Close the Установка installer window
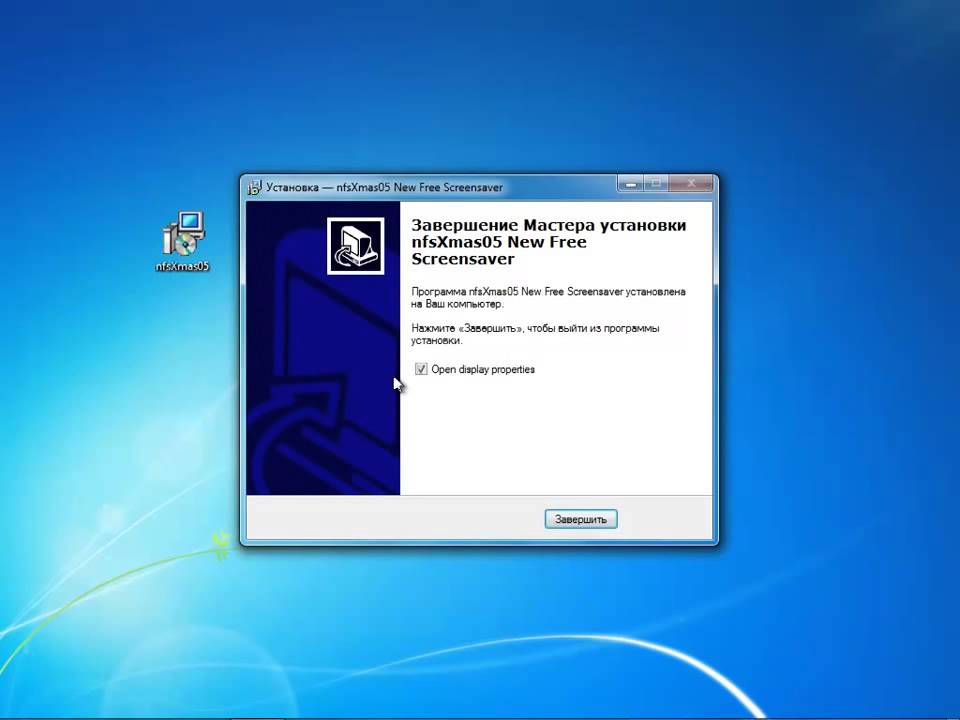This screenshot has width=960, height=720. pyautogui.click(x=691, y=184)
